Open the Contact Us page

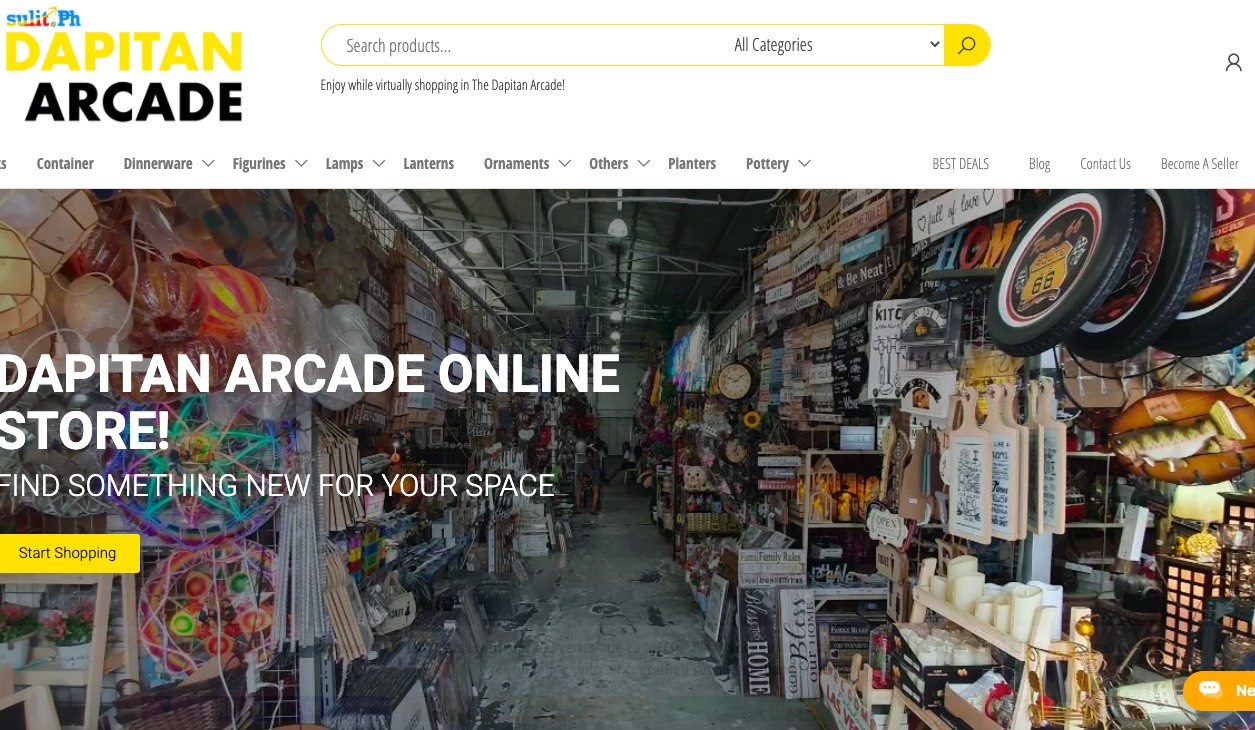point(1105,164)
